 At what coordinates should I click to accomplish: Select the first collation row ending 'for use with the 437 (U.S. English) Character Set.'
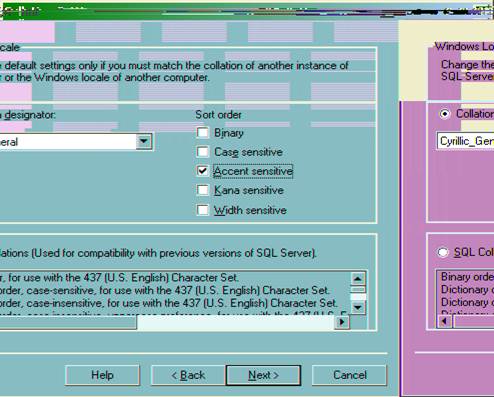pos(174,278)
